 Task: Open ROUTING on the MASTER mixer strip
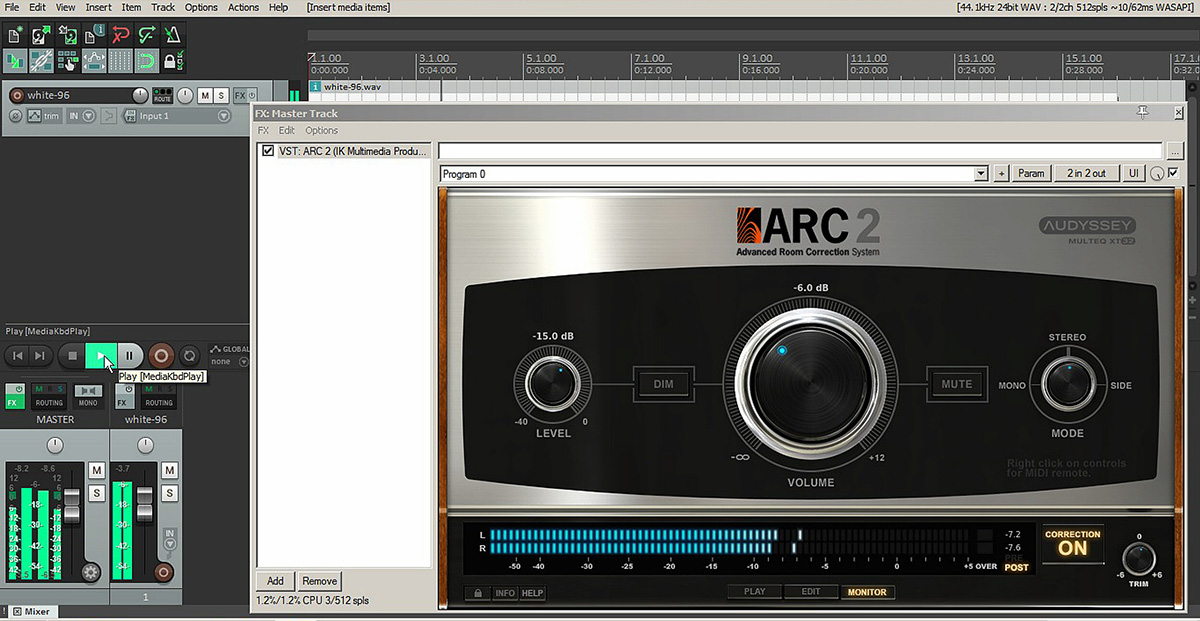point(49,396)
